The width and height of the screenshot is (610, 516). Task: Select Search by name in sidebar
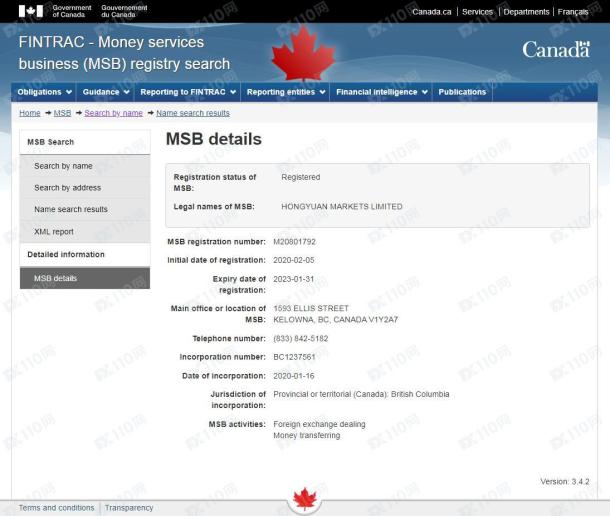[85, 166]
